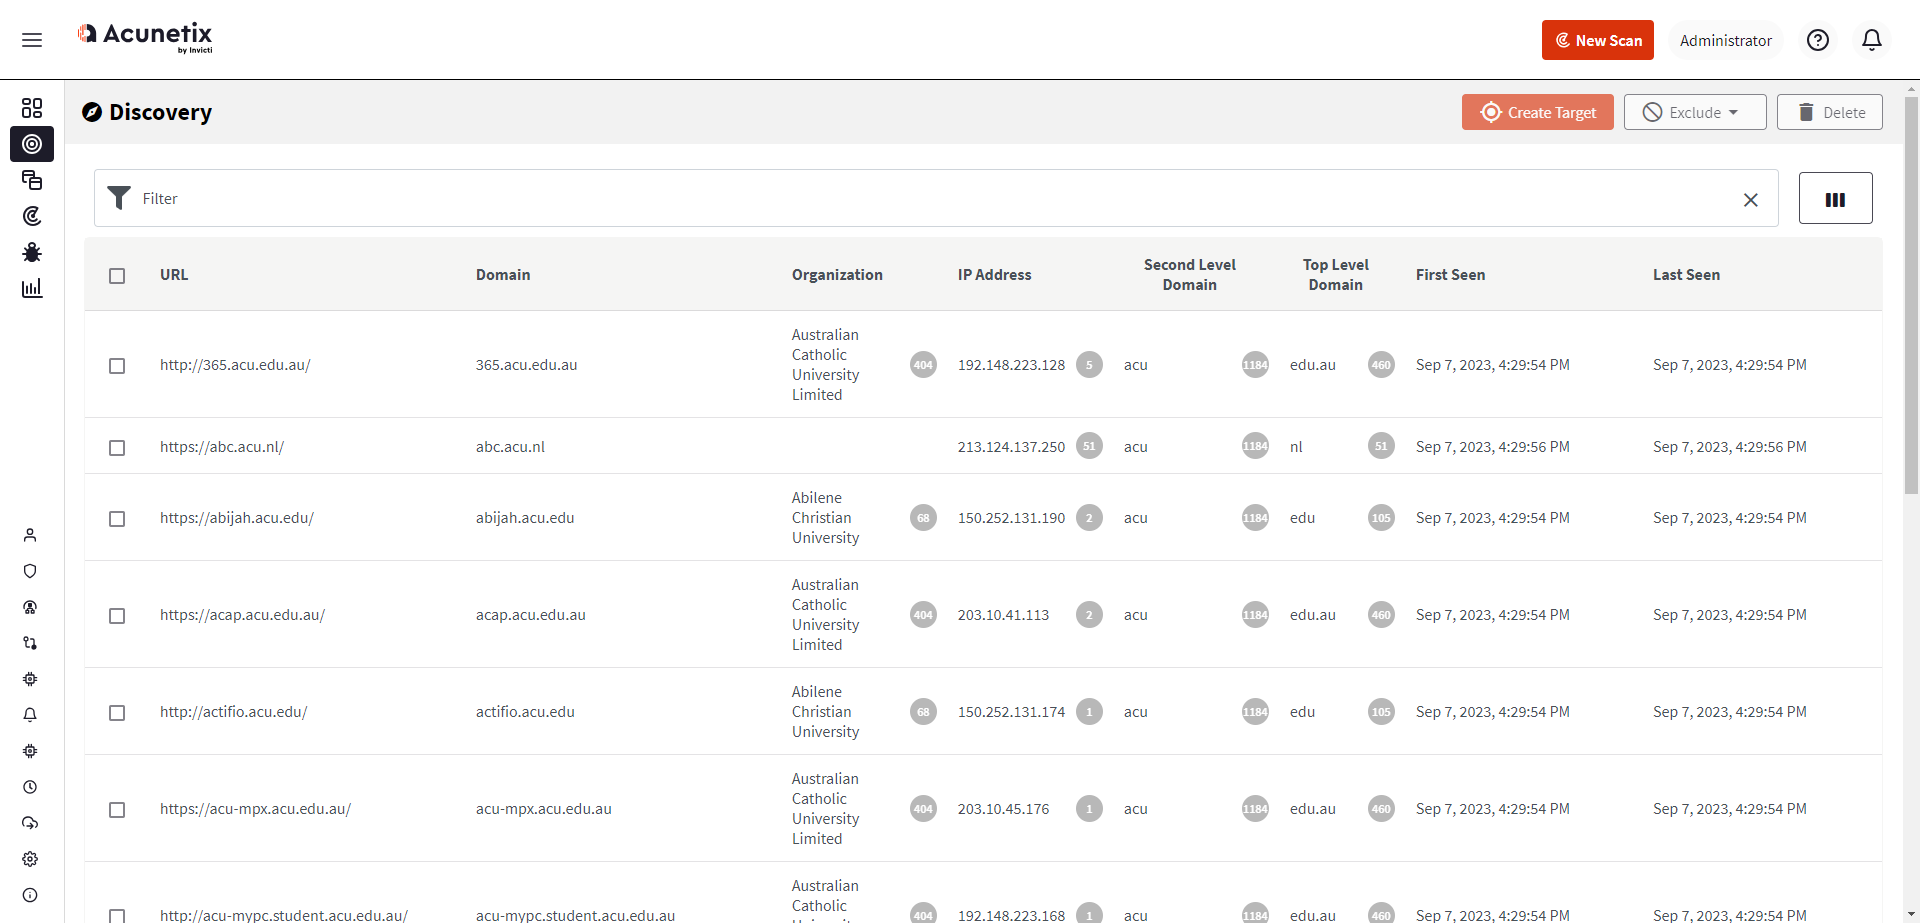The image size is (1920, 923).
Task: Open the help question mark icon
Action: [x=1817, y=40]
